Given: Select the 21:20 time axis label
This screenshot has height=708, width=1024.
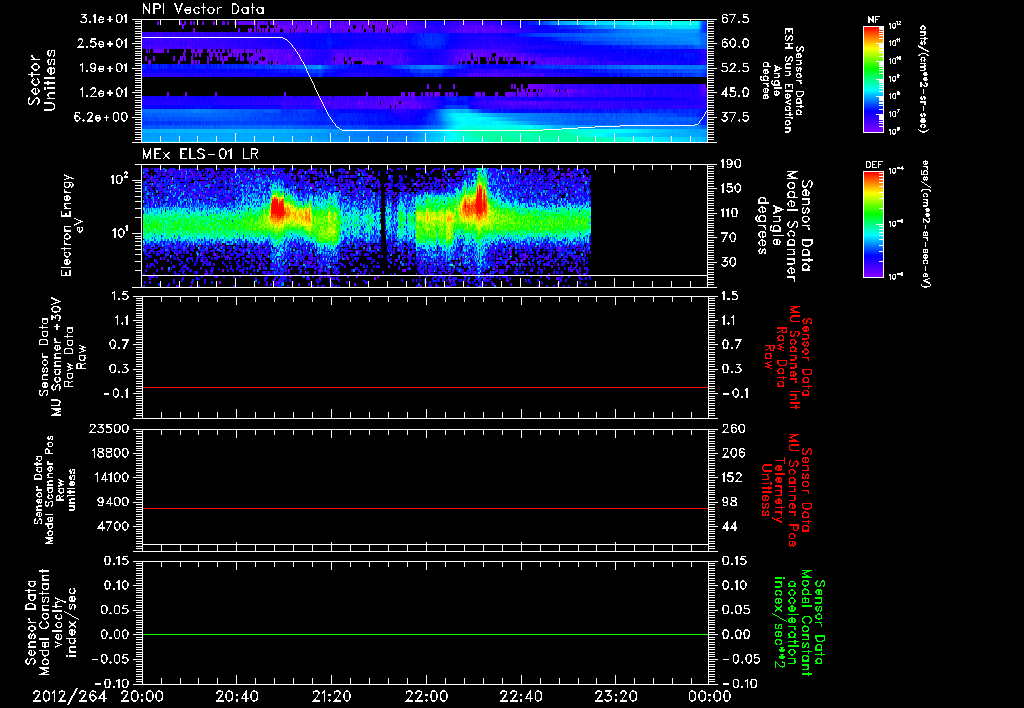Looking at the screenshot, I should tap(332, 697).
